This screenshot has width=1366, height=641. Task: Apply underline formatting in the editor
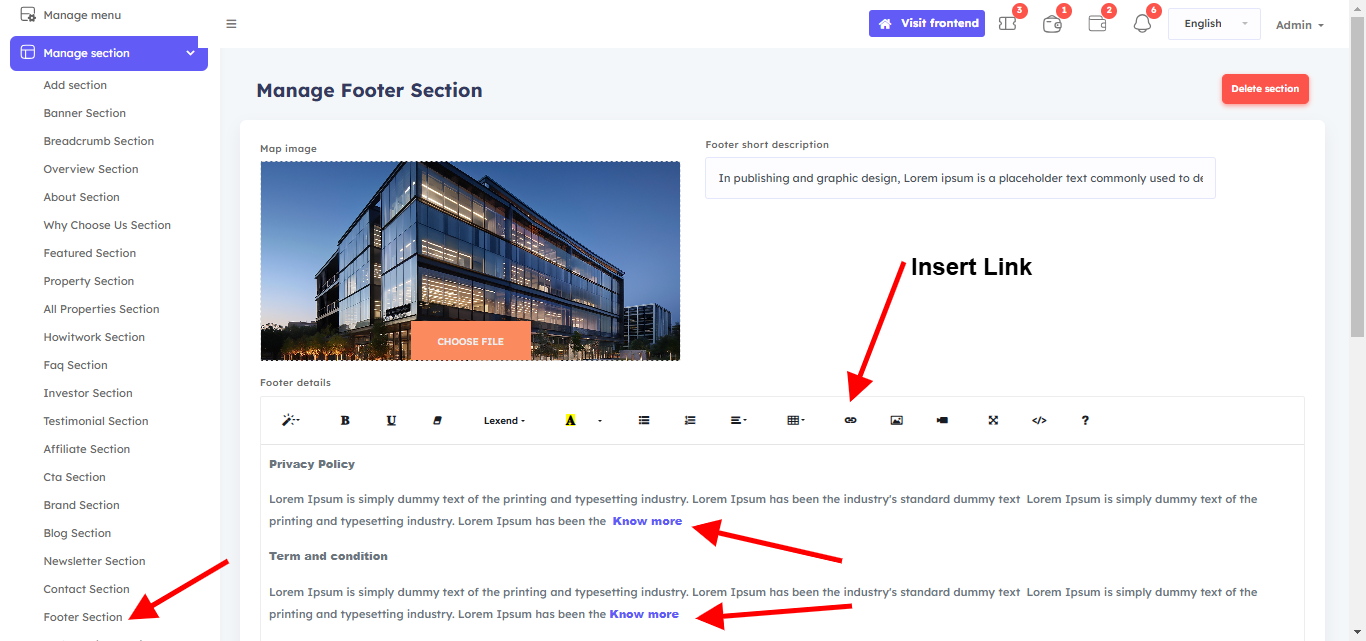point(391,421)
